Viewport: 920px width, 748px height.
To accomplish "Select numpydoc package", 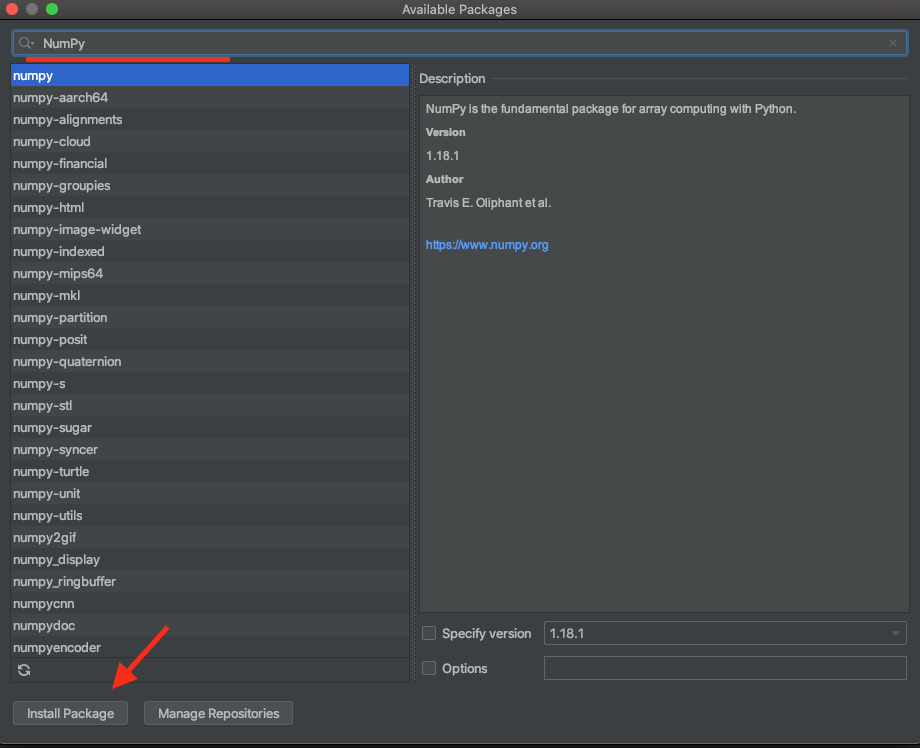I will (210, 625).
